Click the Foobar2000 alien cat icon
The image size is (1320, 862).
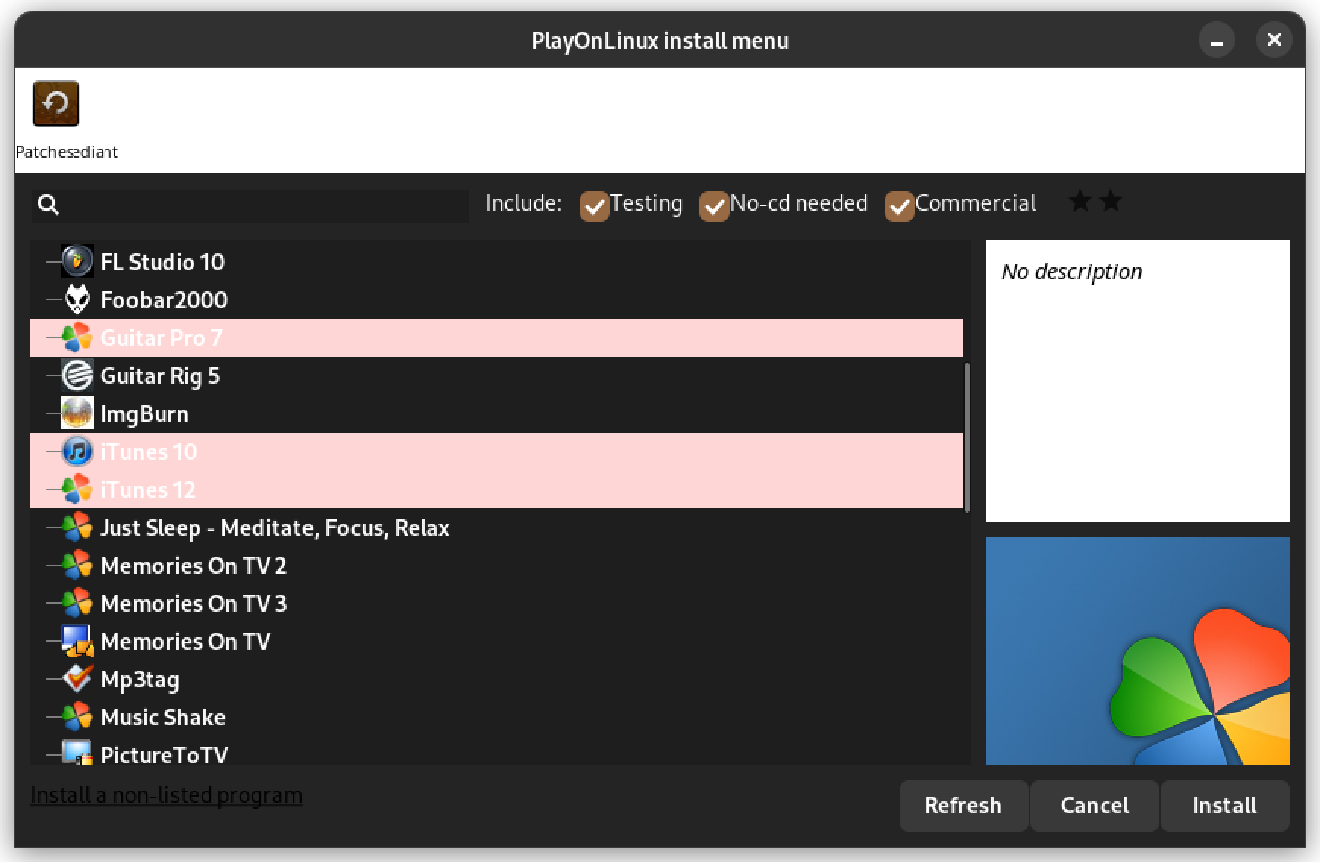click(77, 300)
